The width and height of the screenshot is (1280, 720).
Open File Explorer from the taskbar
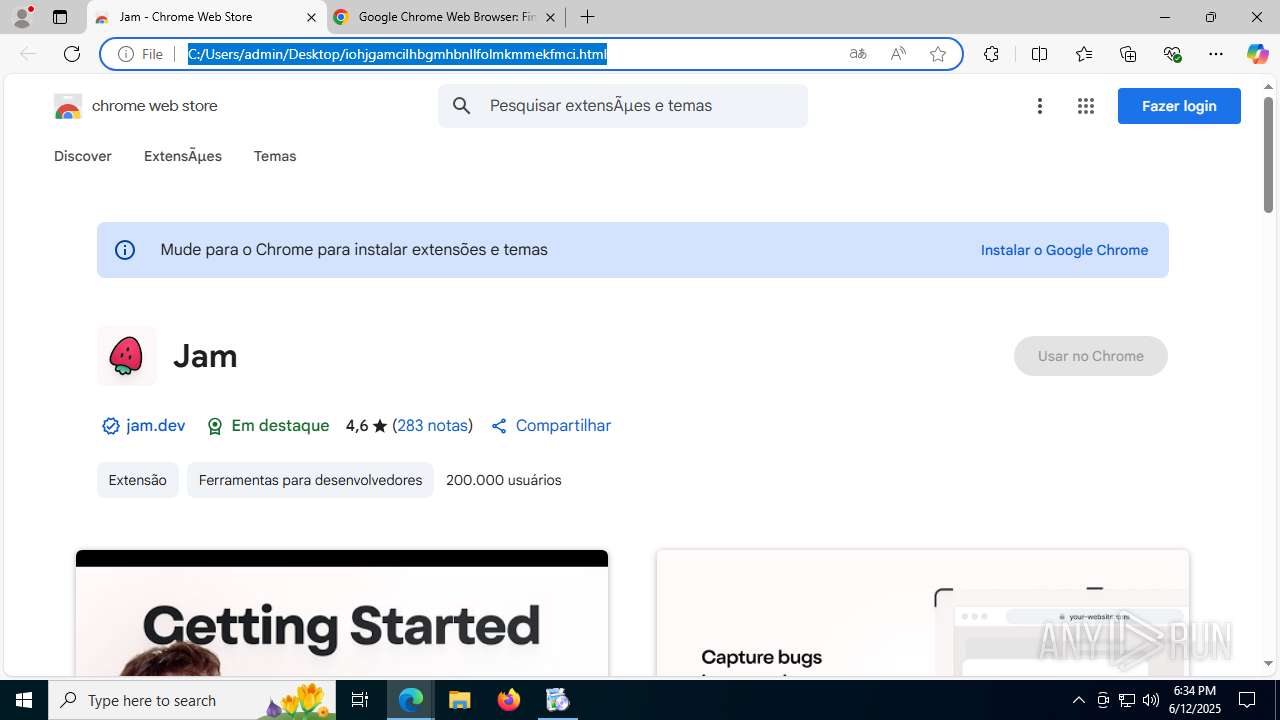(460, 700)
